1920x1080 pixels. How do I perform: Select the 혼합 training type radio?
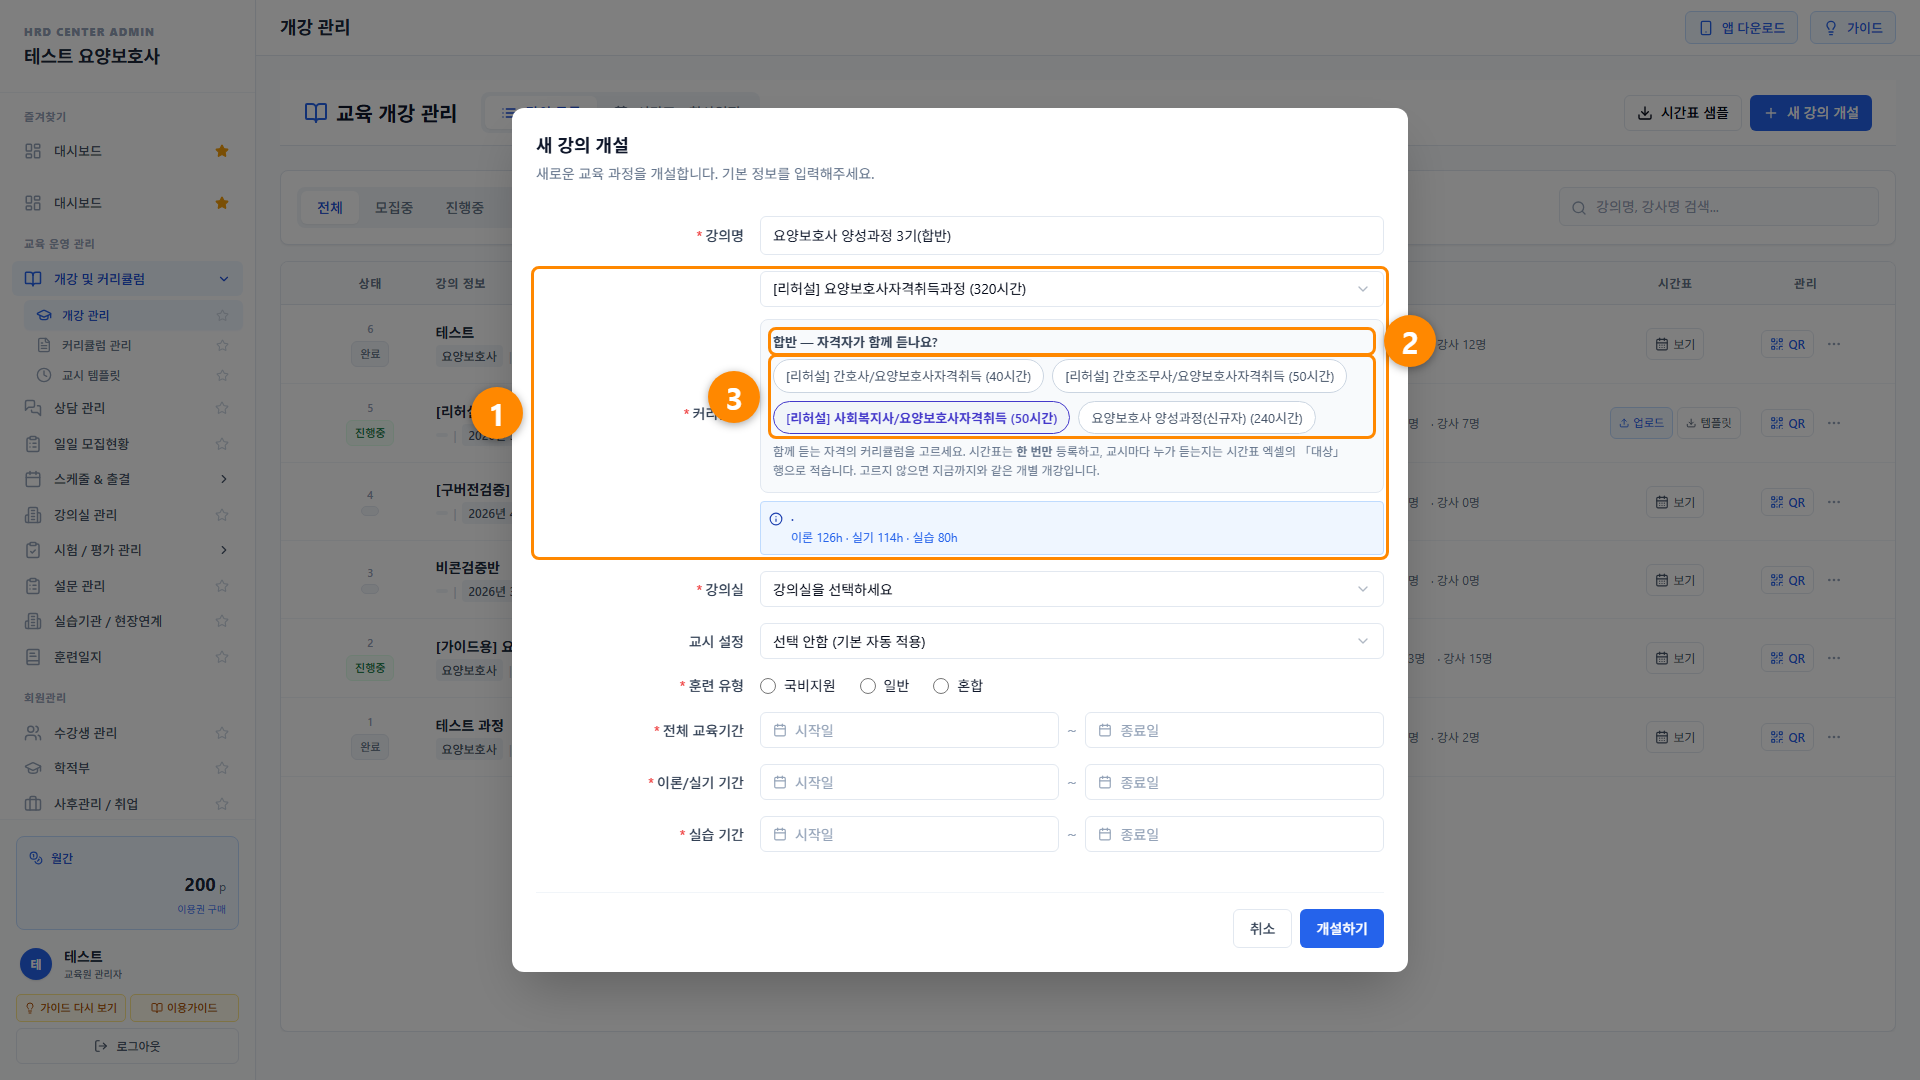click(x=941, y=686)
